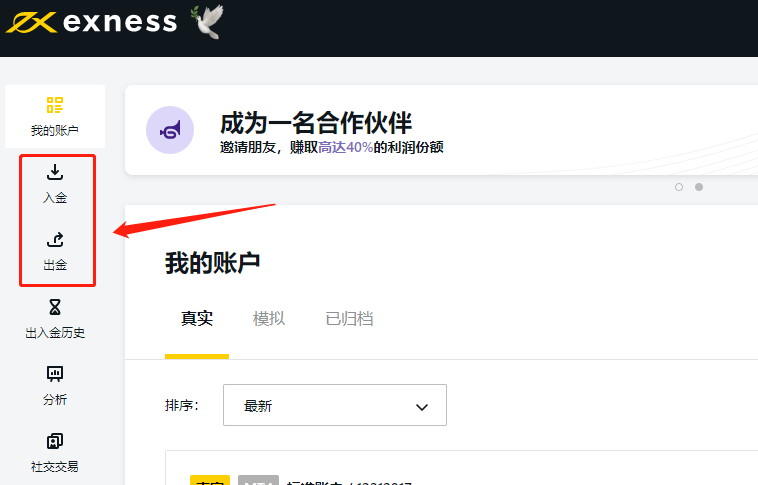This screenshot has width=758, height=485.
Task: Click the dove icon beside Exness logo
Action: click(207, 21)
